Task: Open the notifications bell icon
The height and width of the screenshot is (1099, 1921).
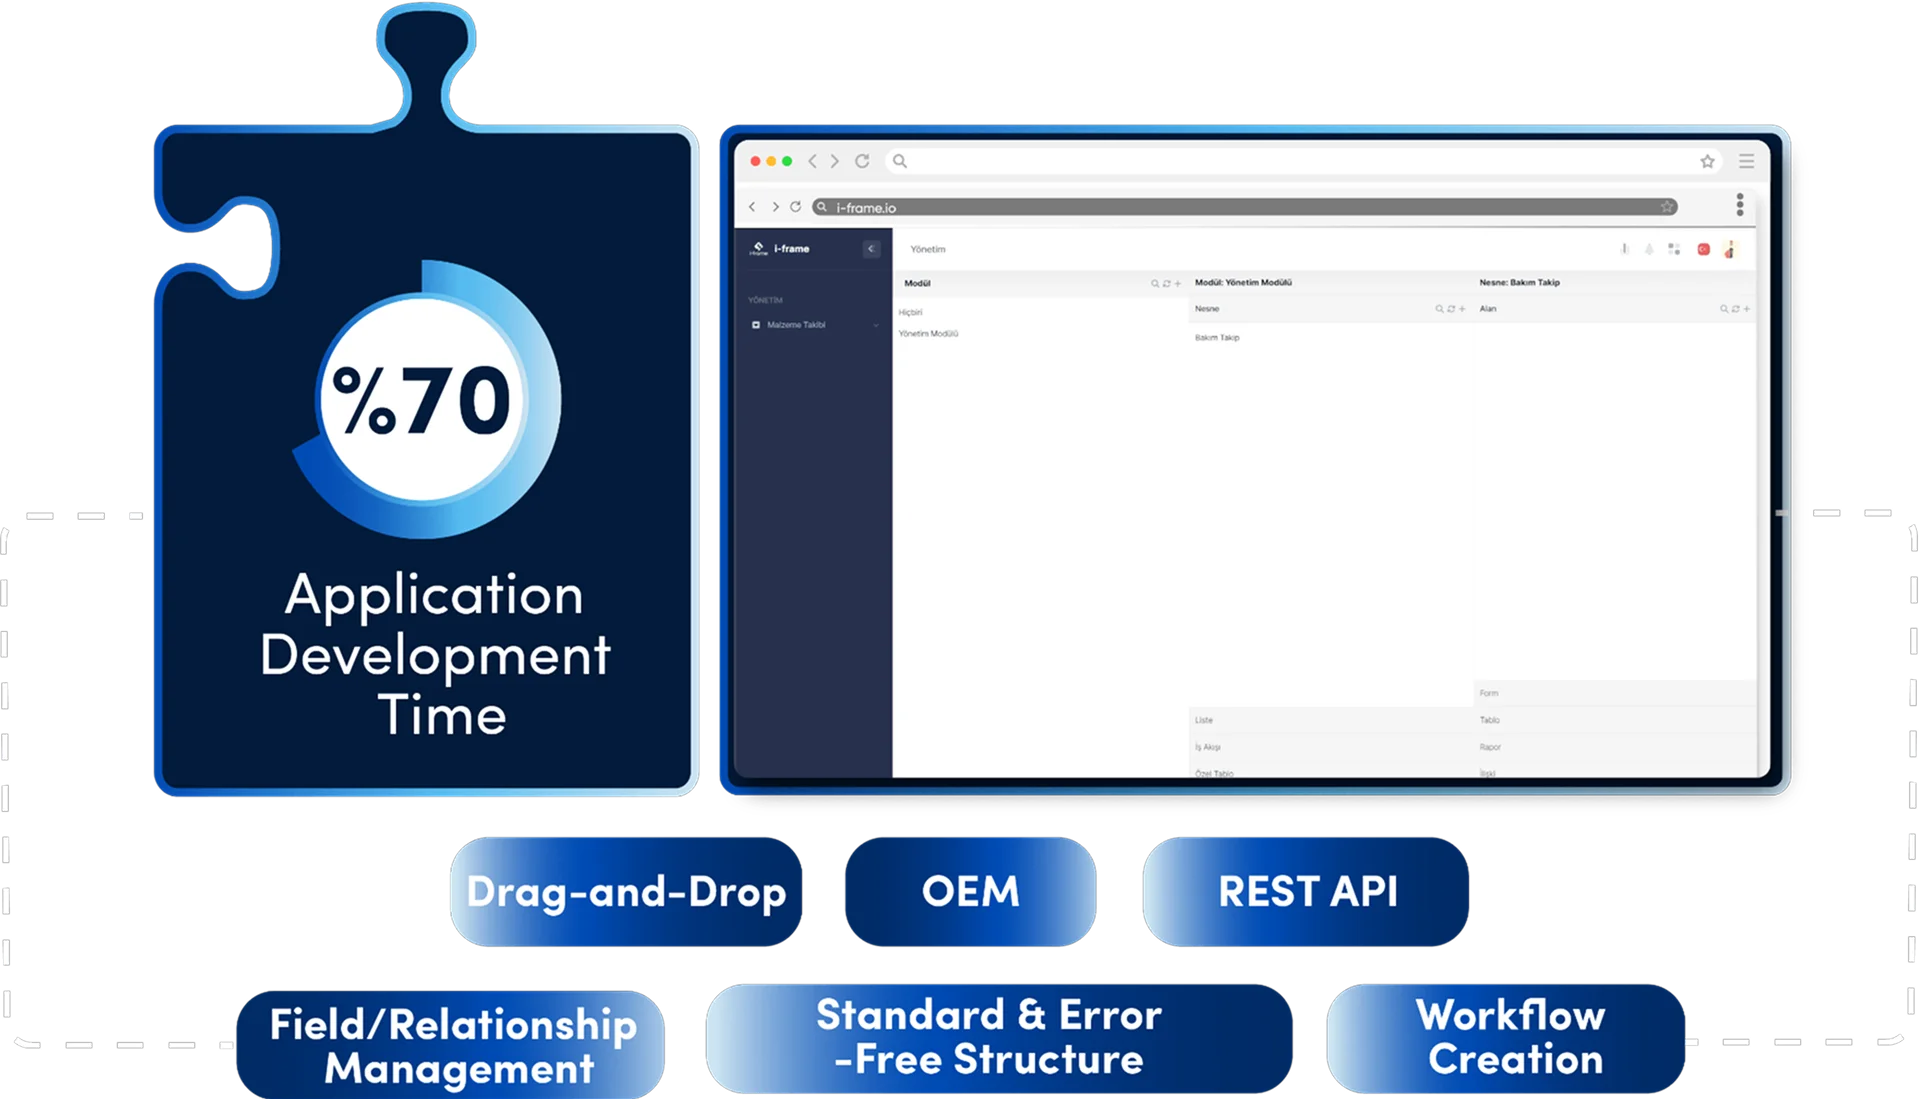Action: pos(1649,249)
